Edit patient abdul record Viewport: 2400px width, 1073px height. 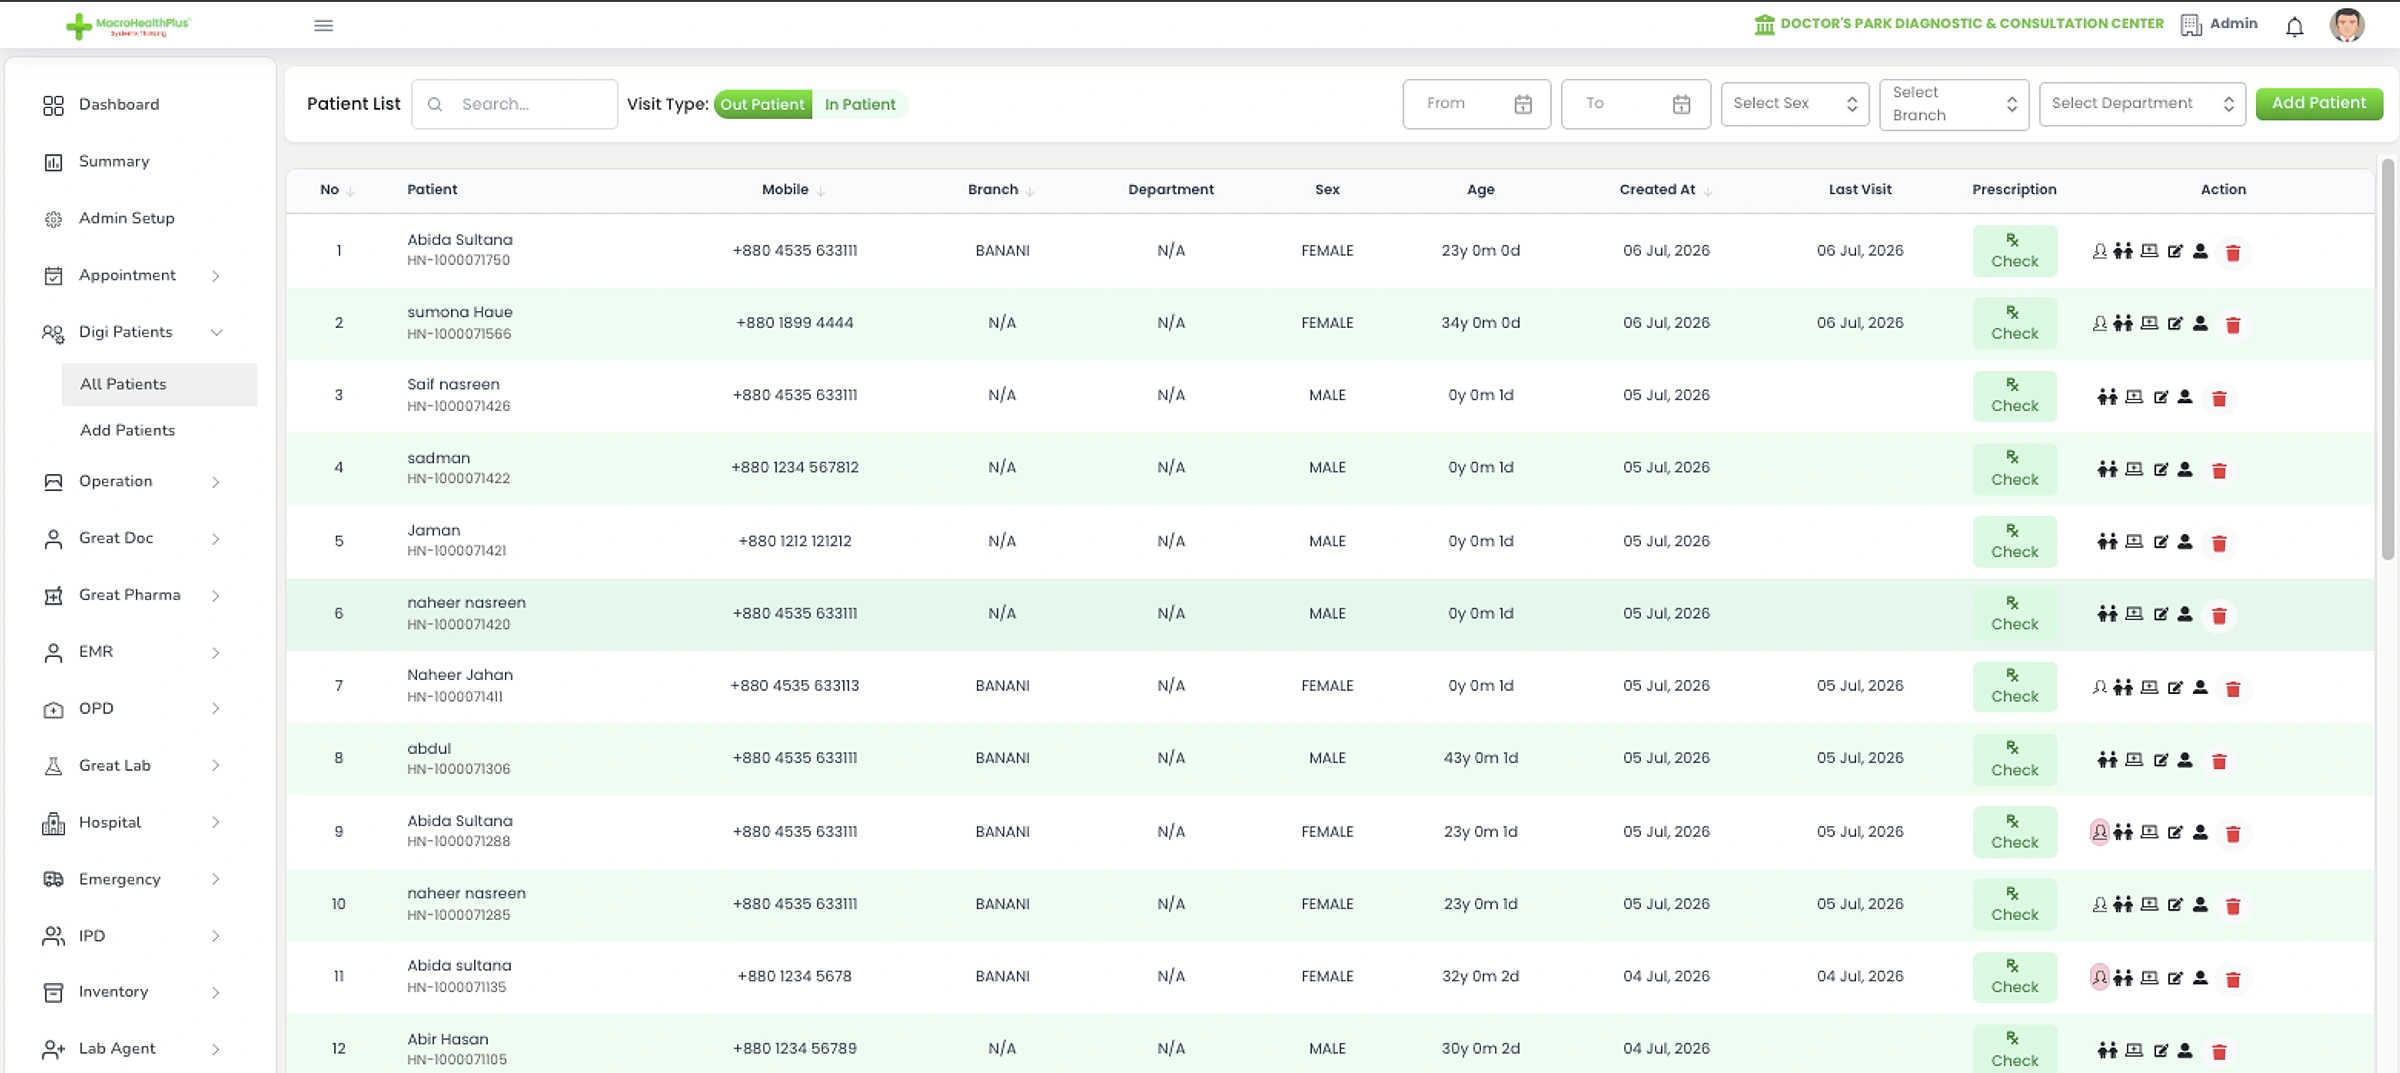2160,760
